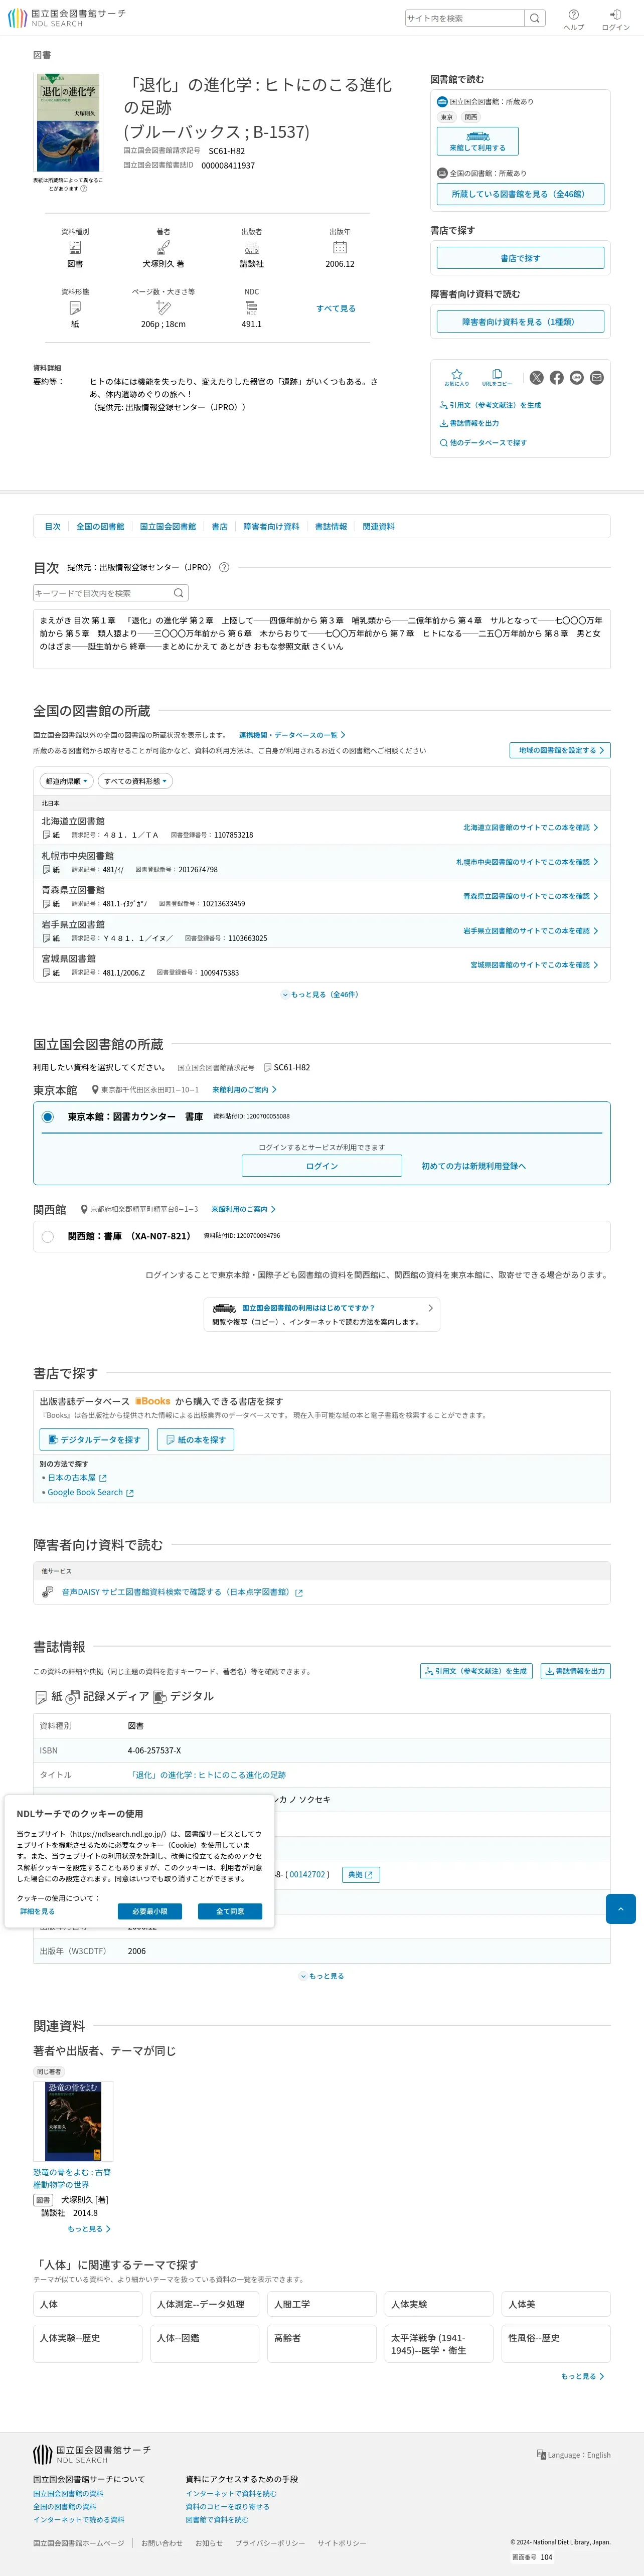Open 来館利用のご案内 for 東京本館
The image size is (644, 2576).
(244, 1090)
